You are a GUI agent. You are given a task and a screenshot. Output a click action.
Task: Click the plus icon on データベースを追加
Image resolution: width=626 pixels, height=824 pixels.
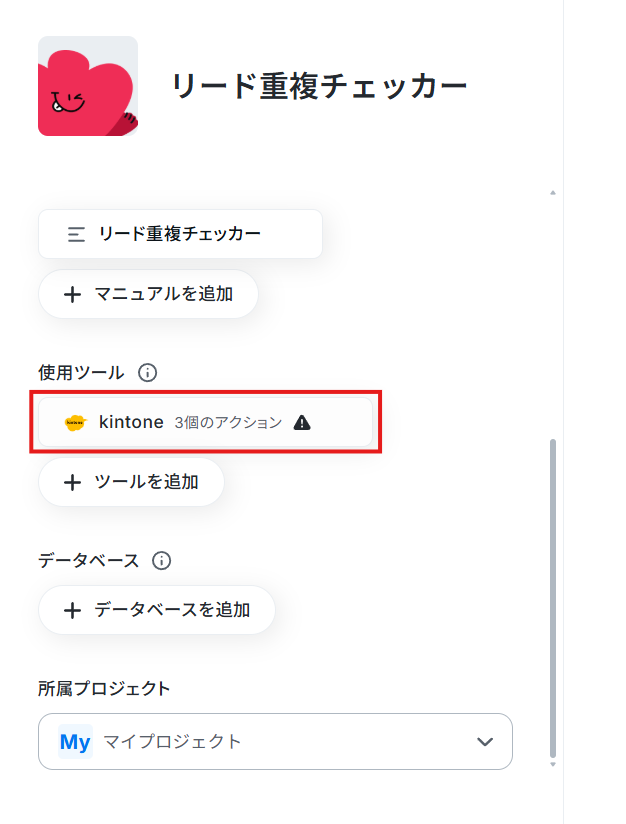click(x=72, y=610)
